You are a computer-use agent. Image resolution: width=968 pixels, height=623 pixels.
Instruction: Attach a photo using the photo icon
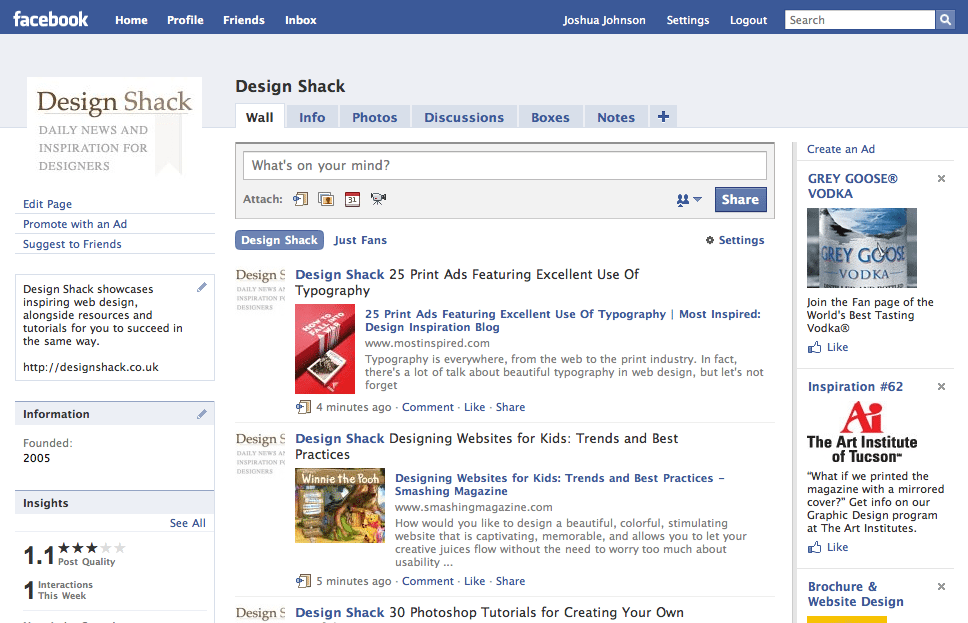326,199
